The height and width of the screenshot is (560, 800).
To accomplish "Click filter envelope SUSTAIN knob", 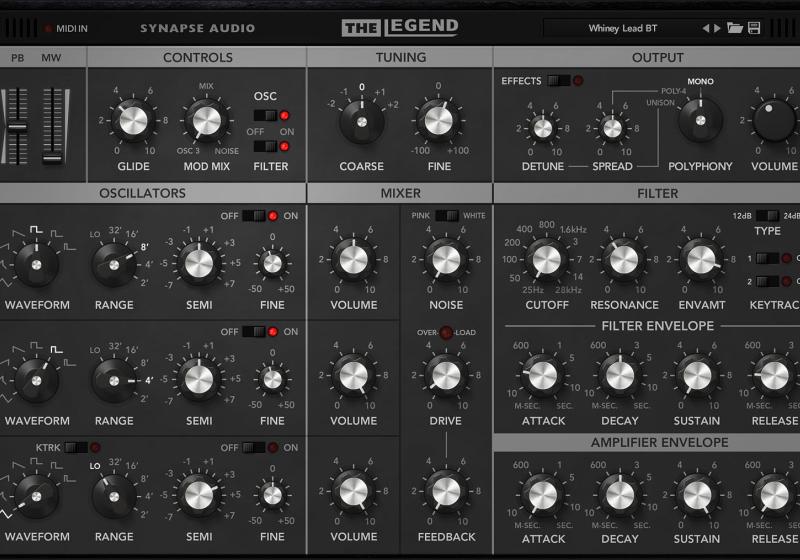I will (697, 375).
